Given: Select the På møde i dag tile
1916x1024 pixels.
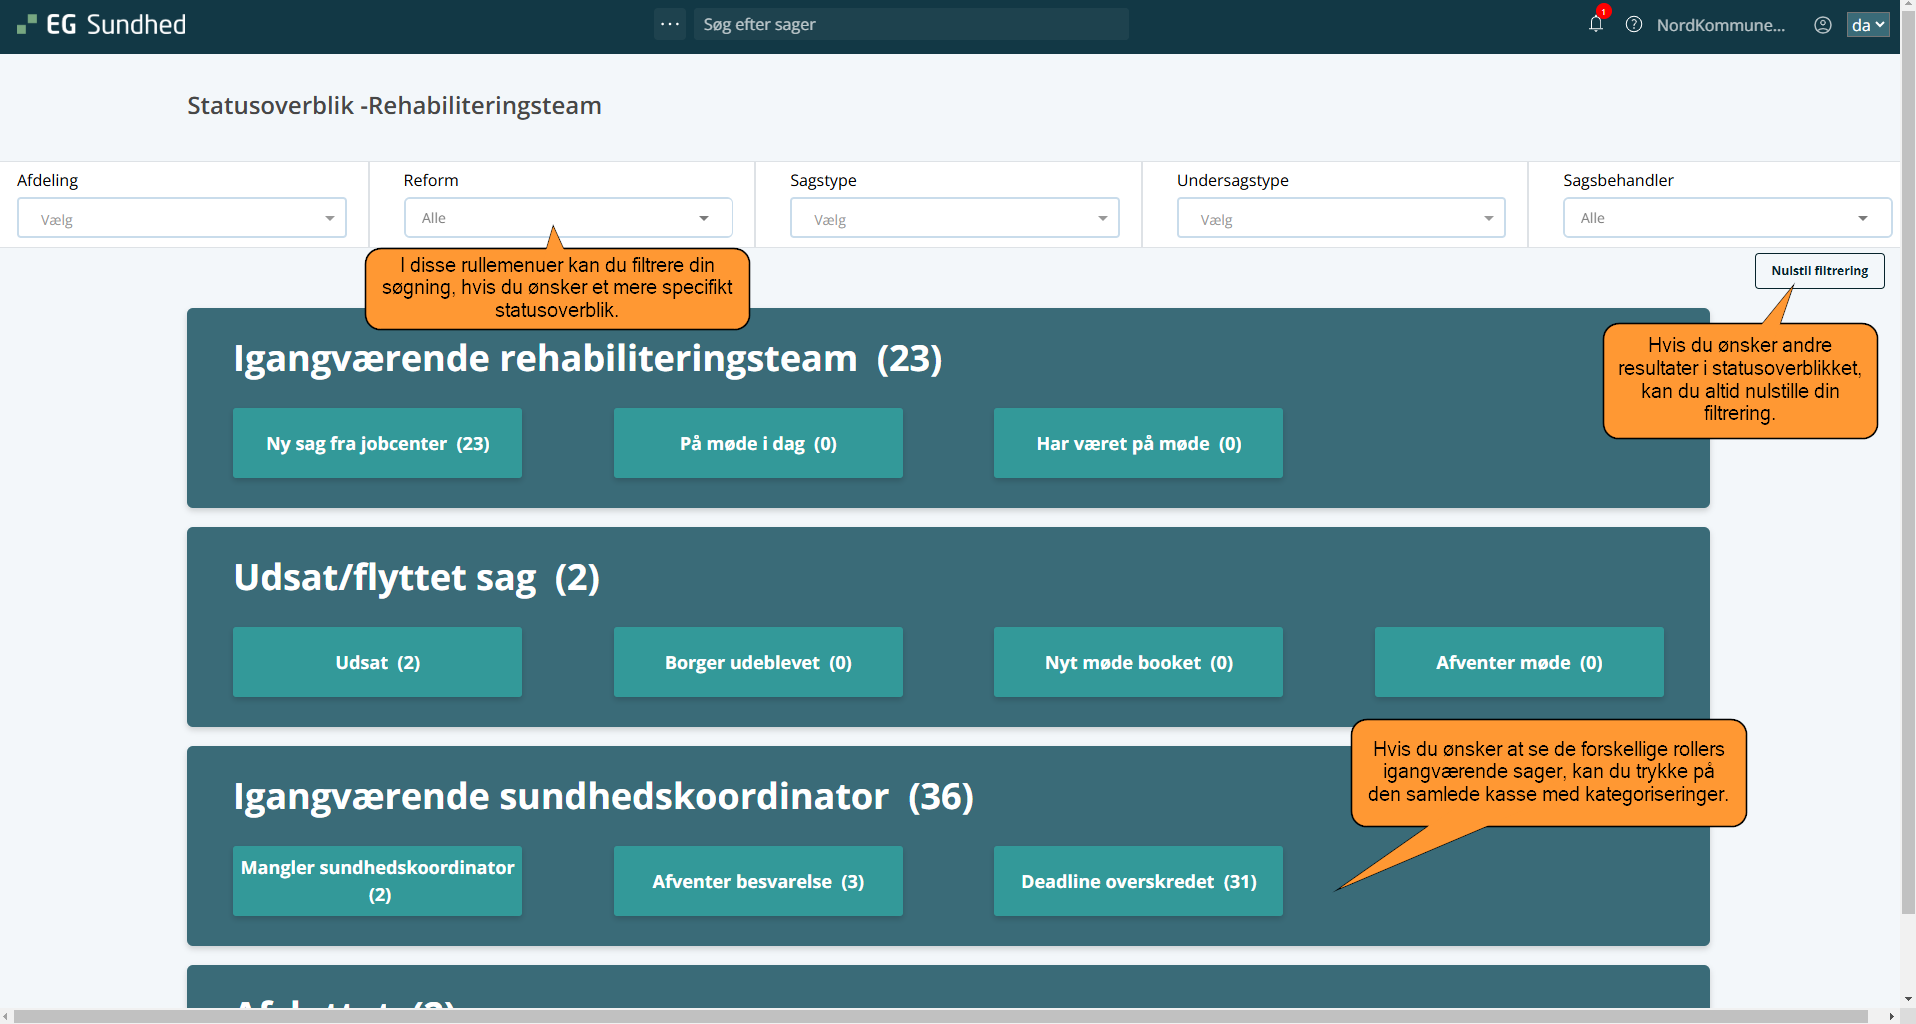Looking at the screenshot, I should coord(758,443).
